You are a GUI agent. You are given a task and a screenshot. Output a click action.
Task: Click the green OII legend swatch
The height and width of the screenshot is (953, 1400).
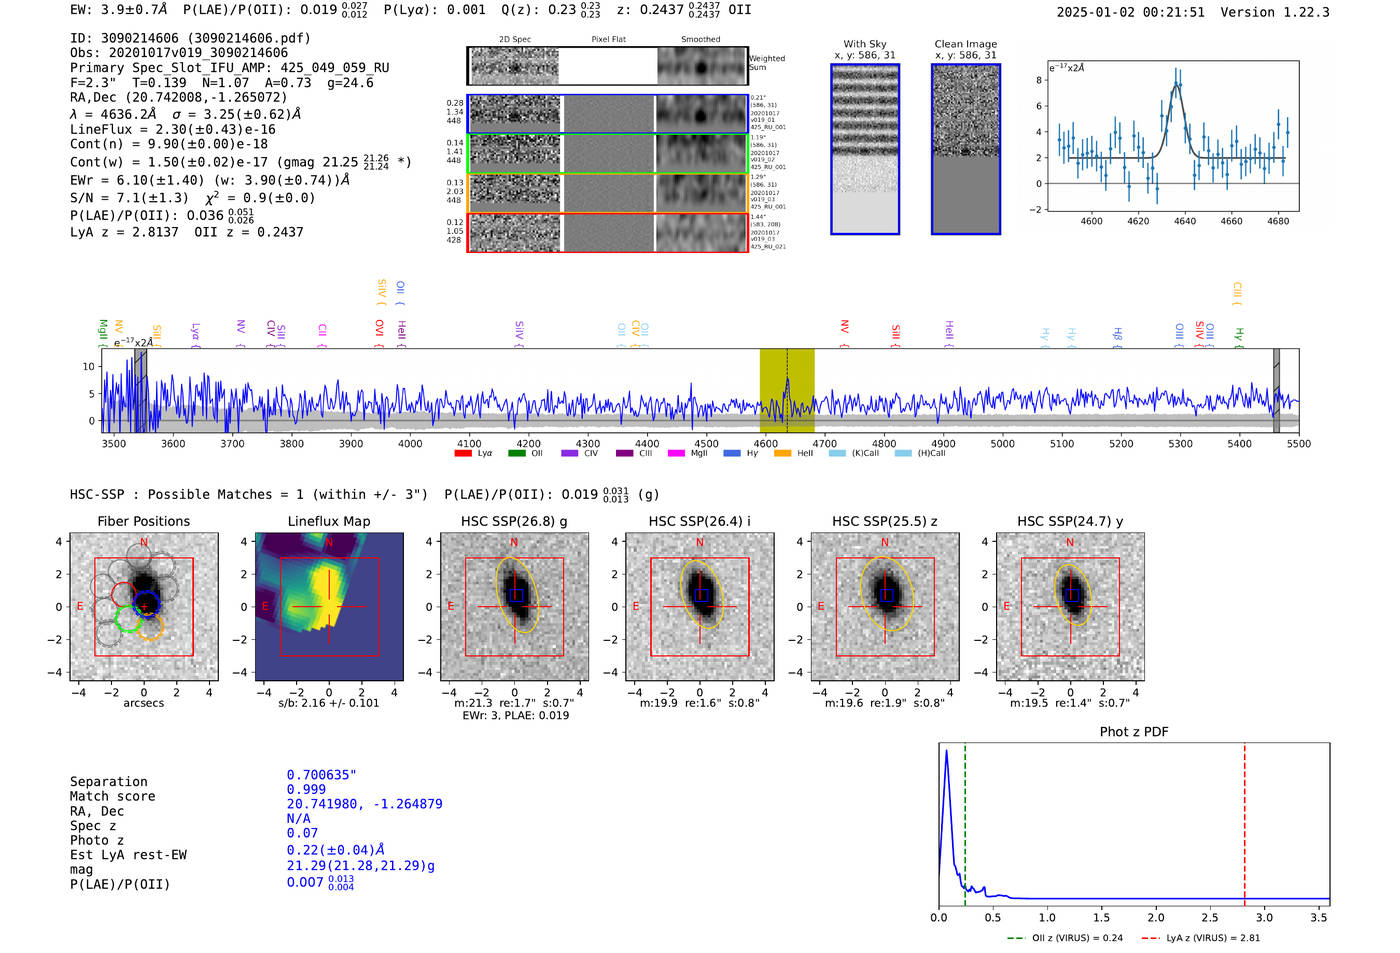tap(516, 453)
